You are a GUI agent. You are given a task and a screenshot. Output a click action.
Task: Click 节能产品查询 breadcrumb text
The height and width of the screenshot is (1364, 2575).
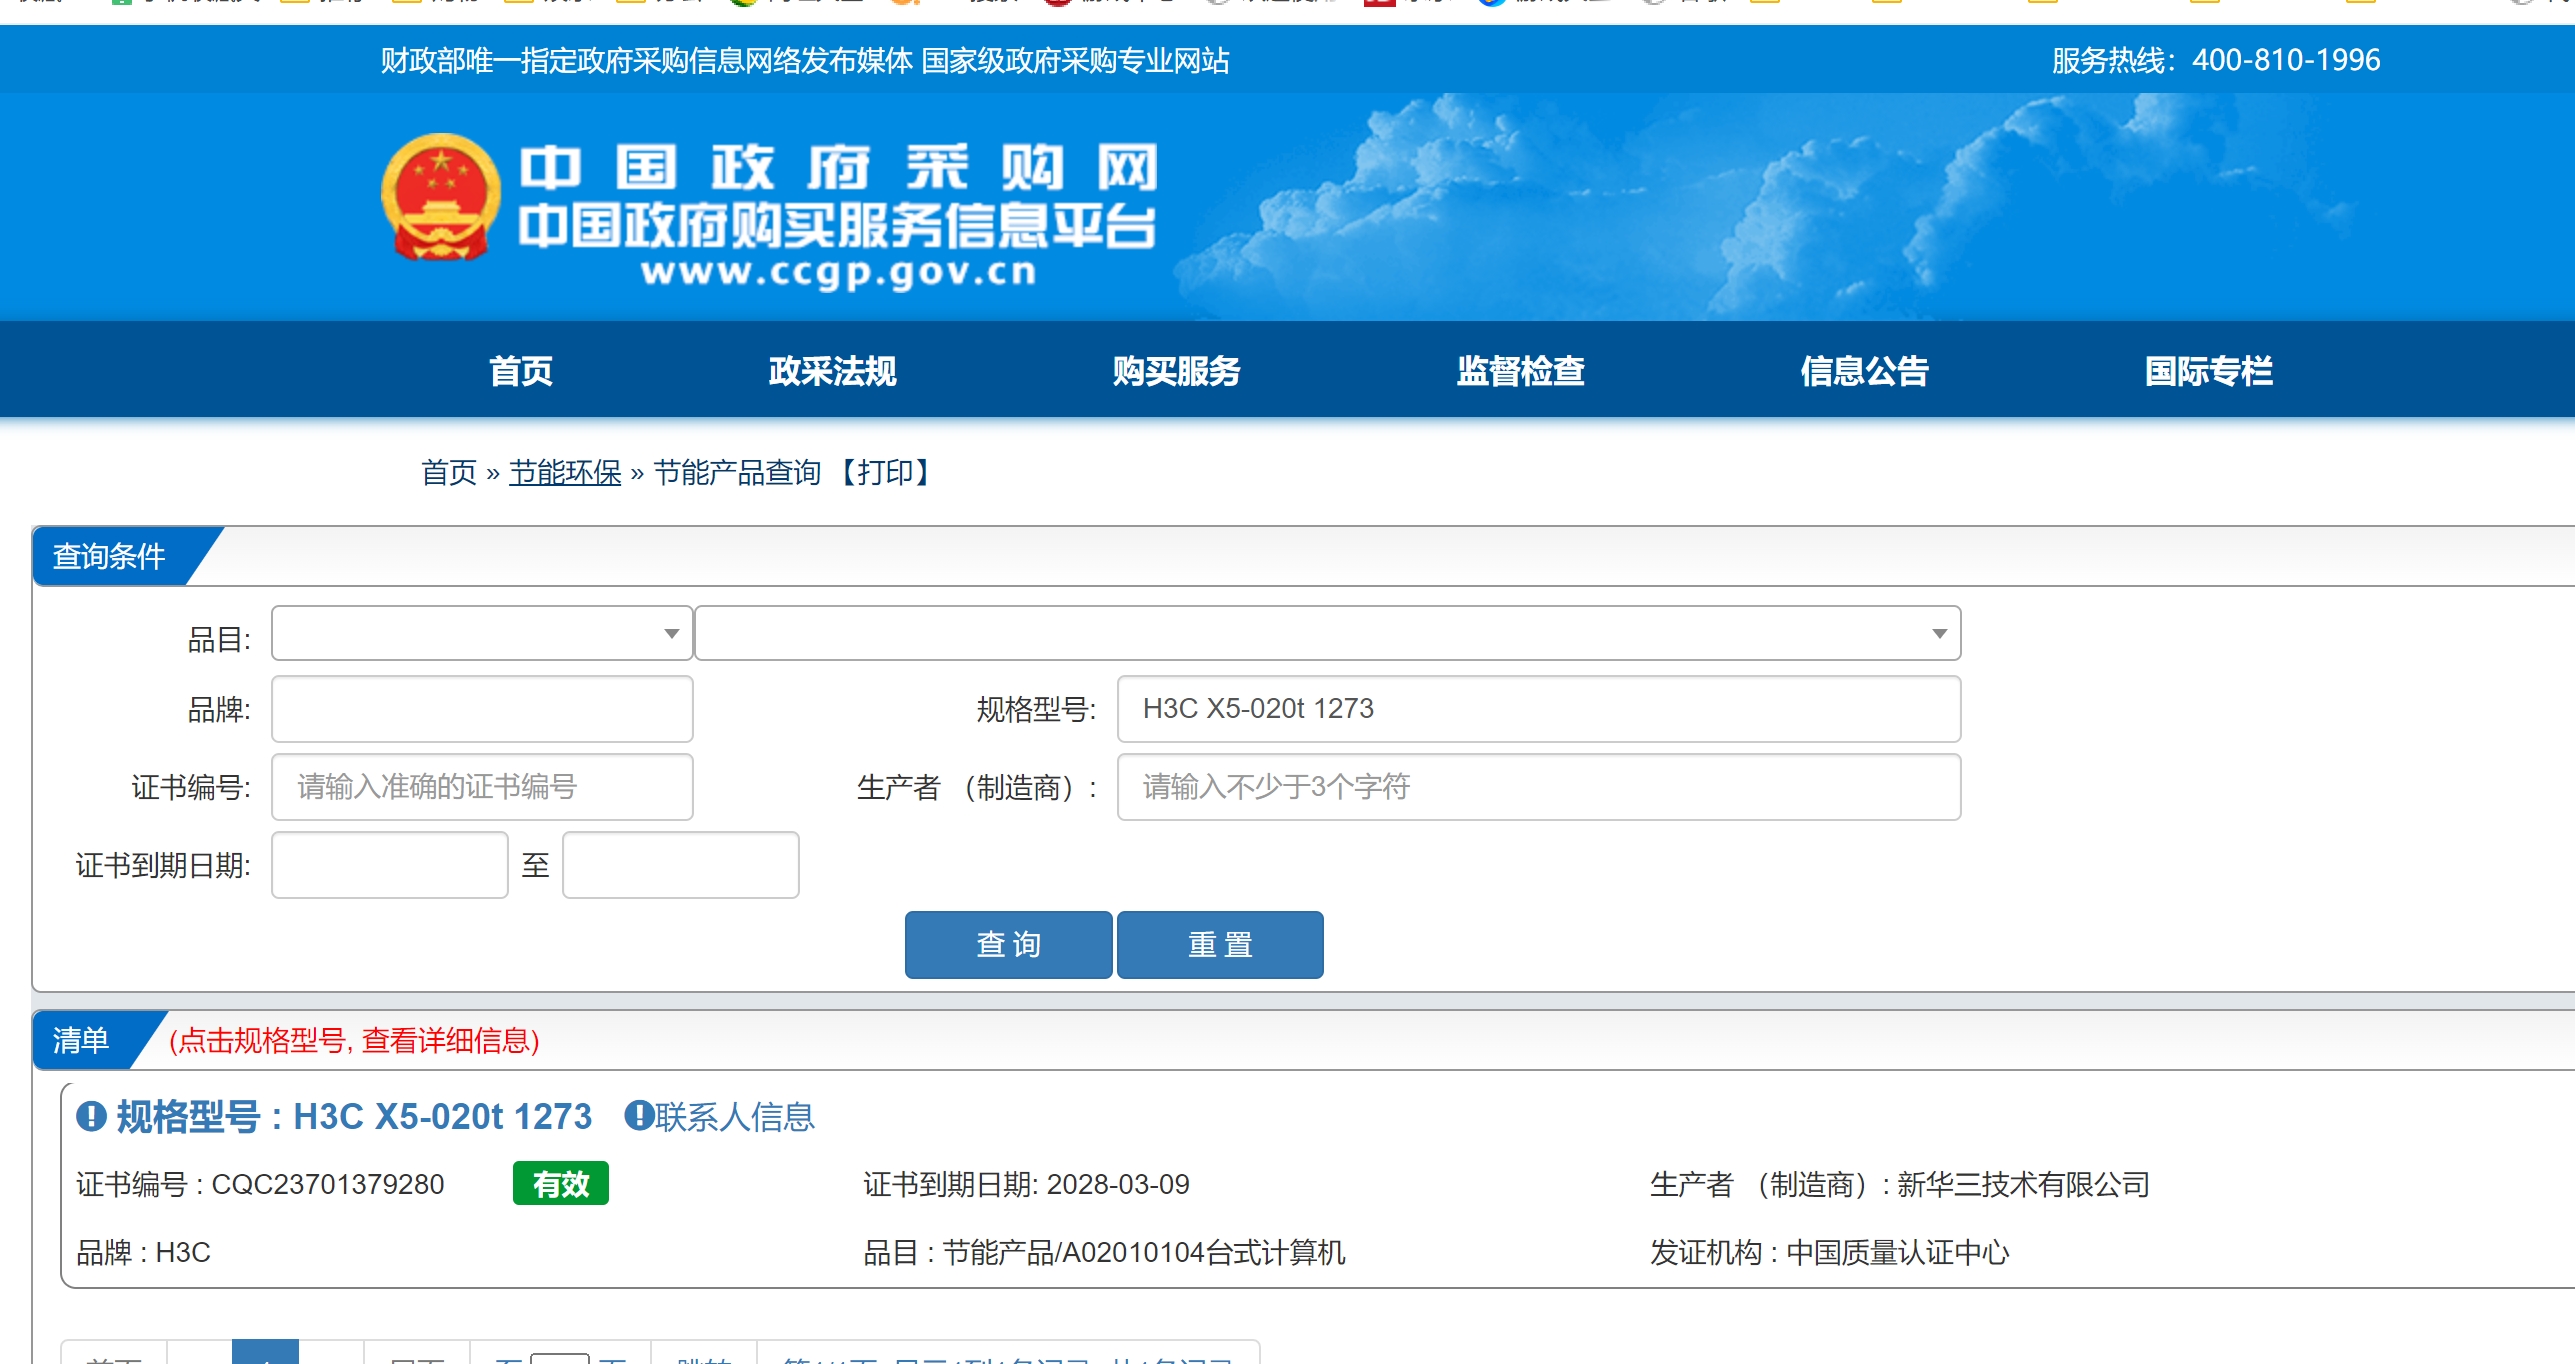[737, 472]
